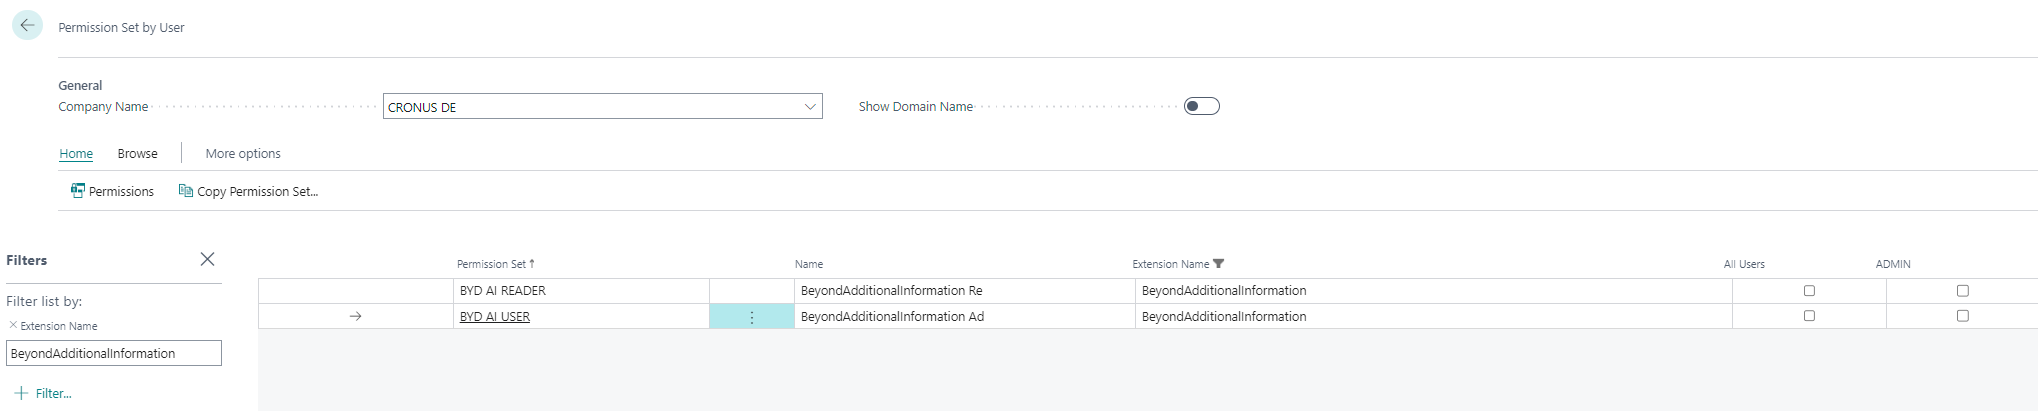This screenshot has height=411, width=2038.
Task: Check All Users for BYD AI READER
Action: pos(1809,291)
